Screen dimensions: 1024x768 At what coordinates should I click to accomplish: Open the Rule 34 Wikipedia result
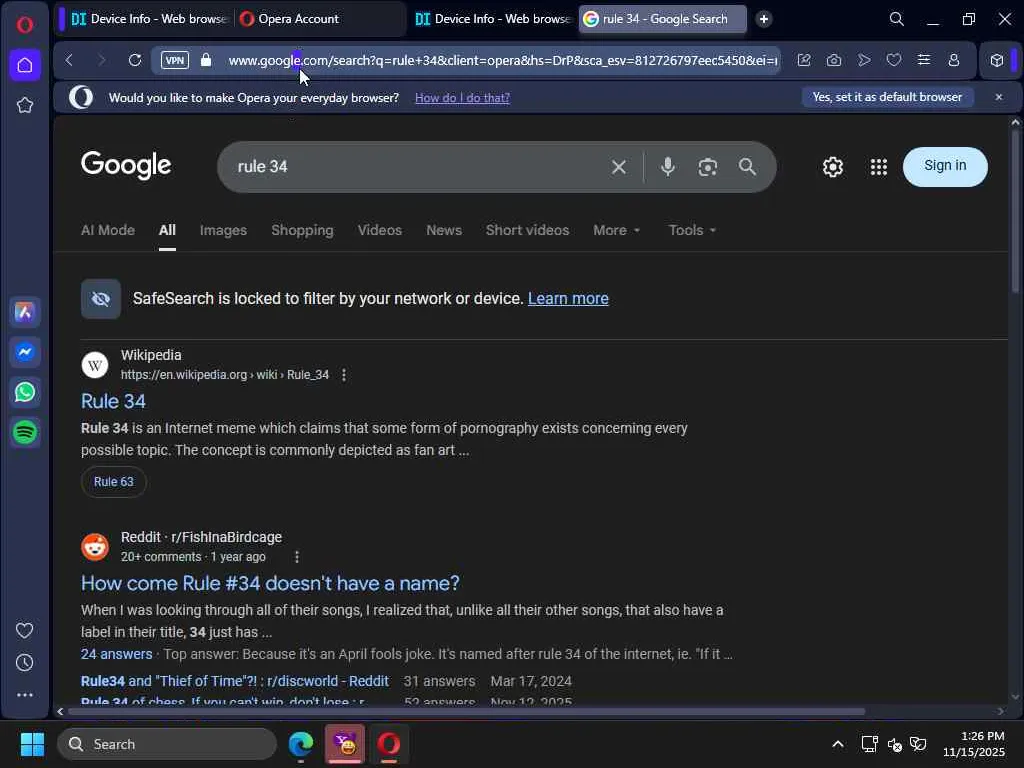tap(113, 401)
